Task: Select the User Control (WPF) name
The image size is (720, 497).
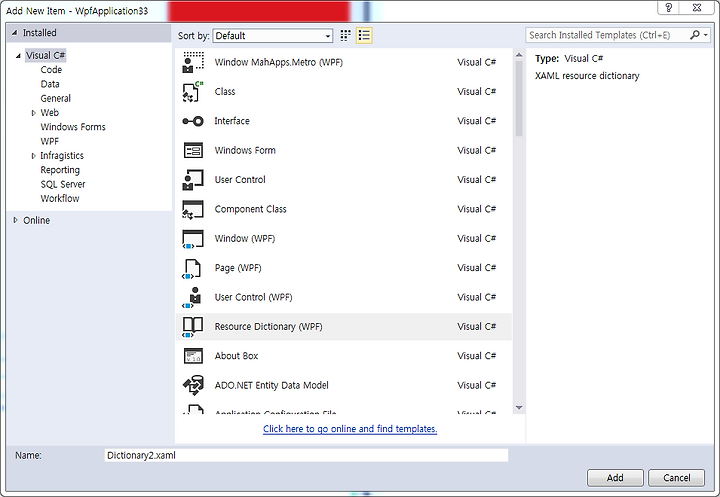Action: (253, 297)
